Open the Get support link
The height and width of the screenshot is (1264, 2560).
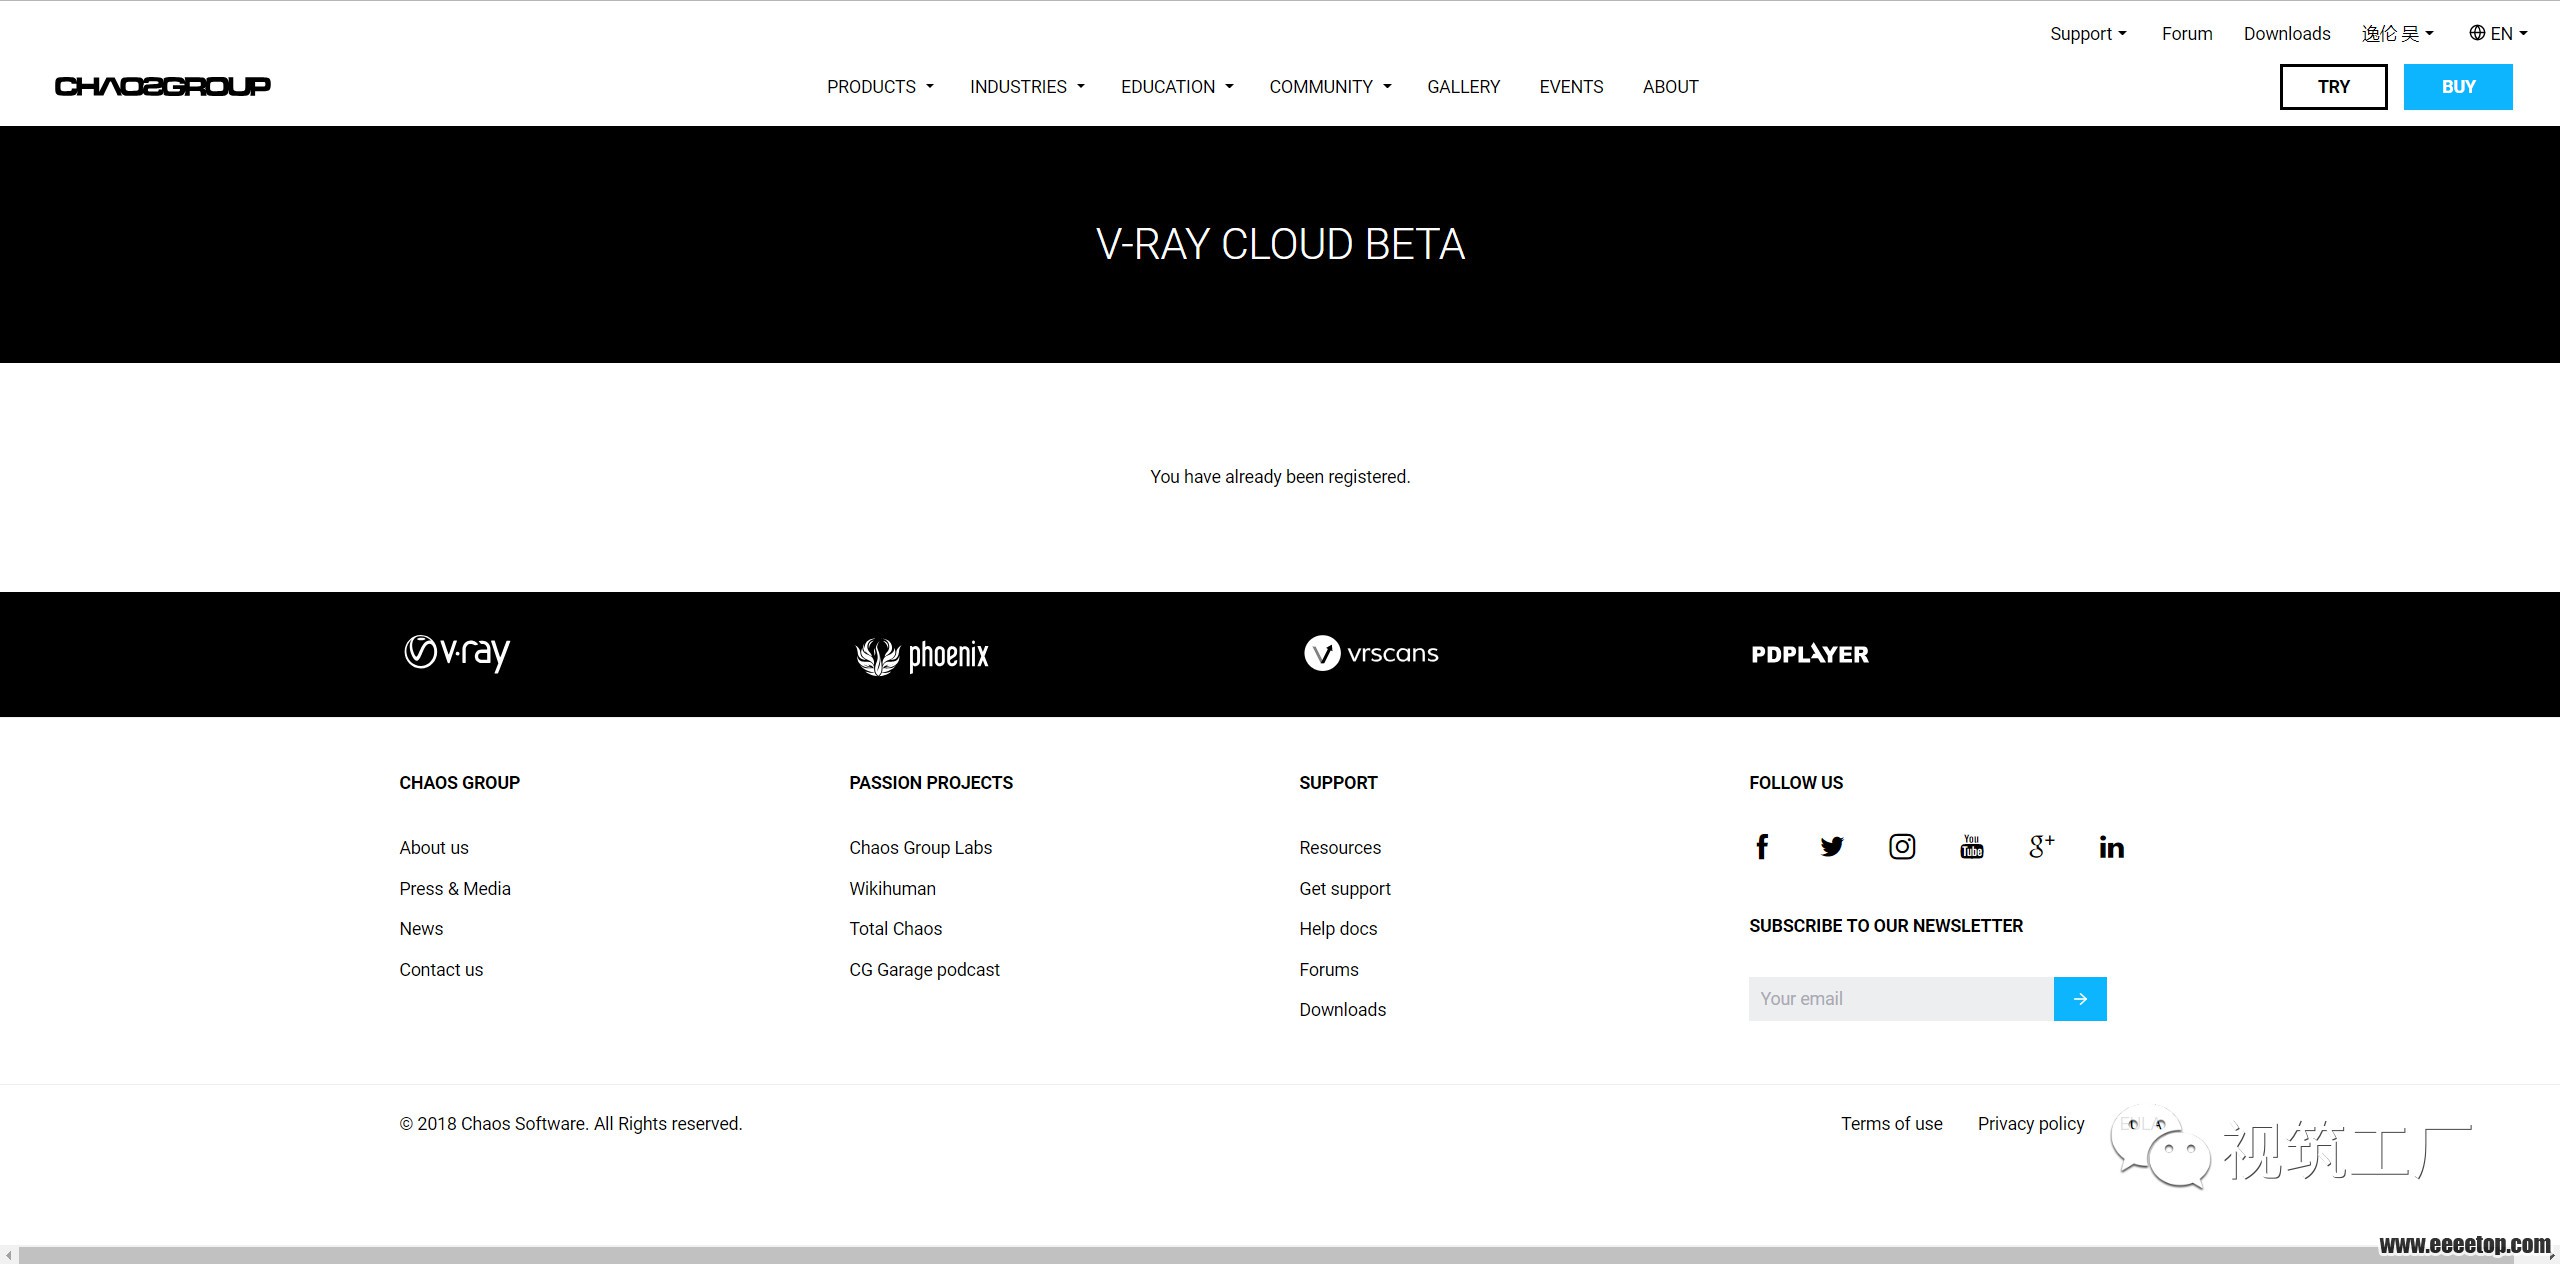pyautogui.click(x=1345, y=889)
